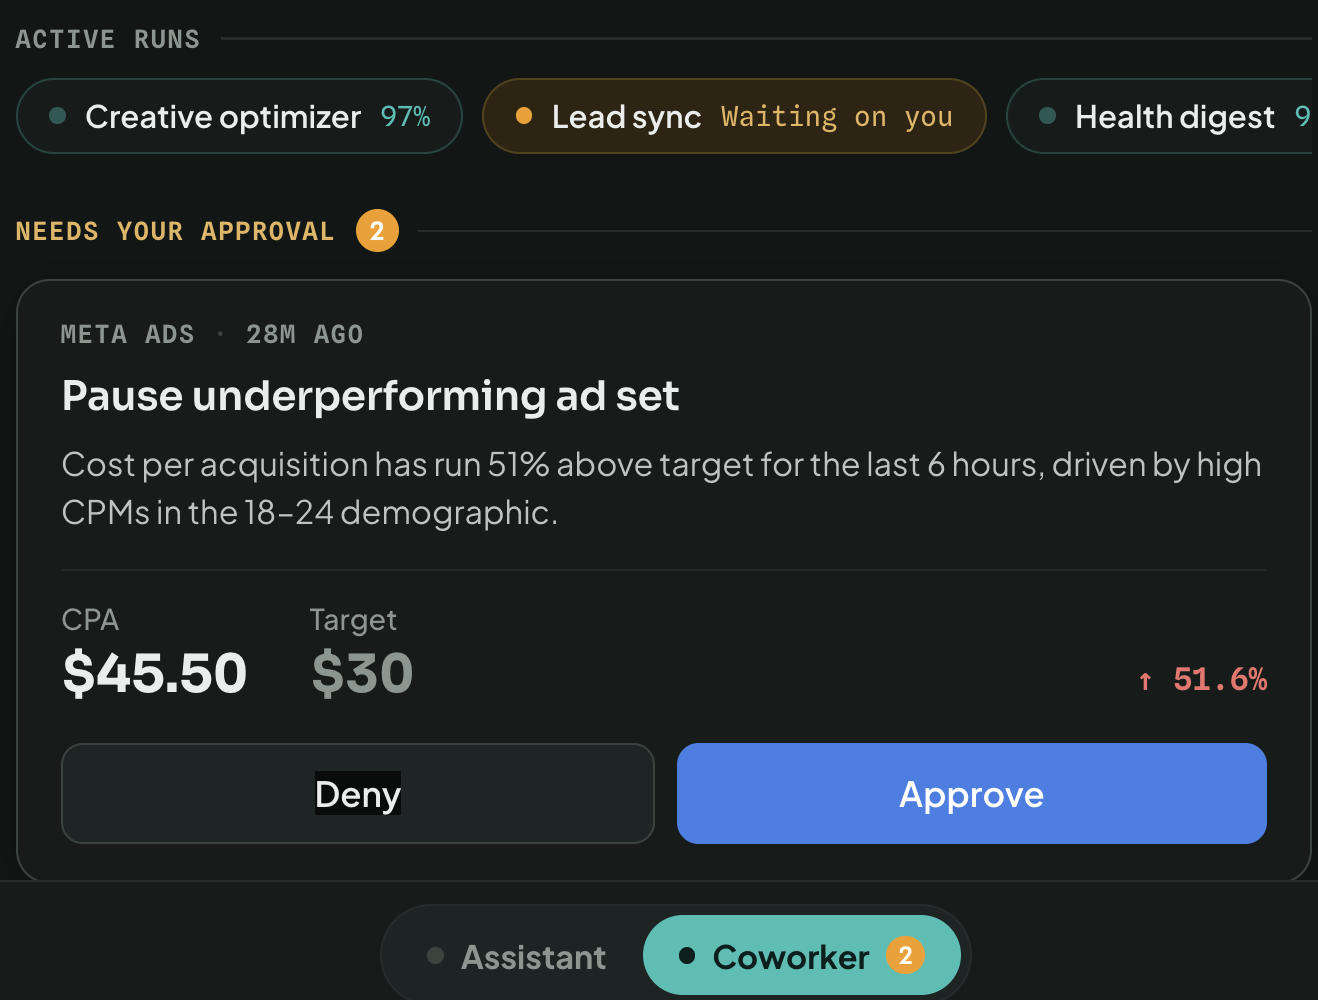Deny the pause ad set request
This screenshot has width=1318, height=1000.
point(358,793)
